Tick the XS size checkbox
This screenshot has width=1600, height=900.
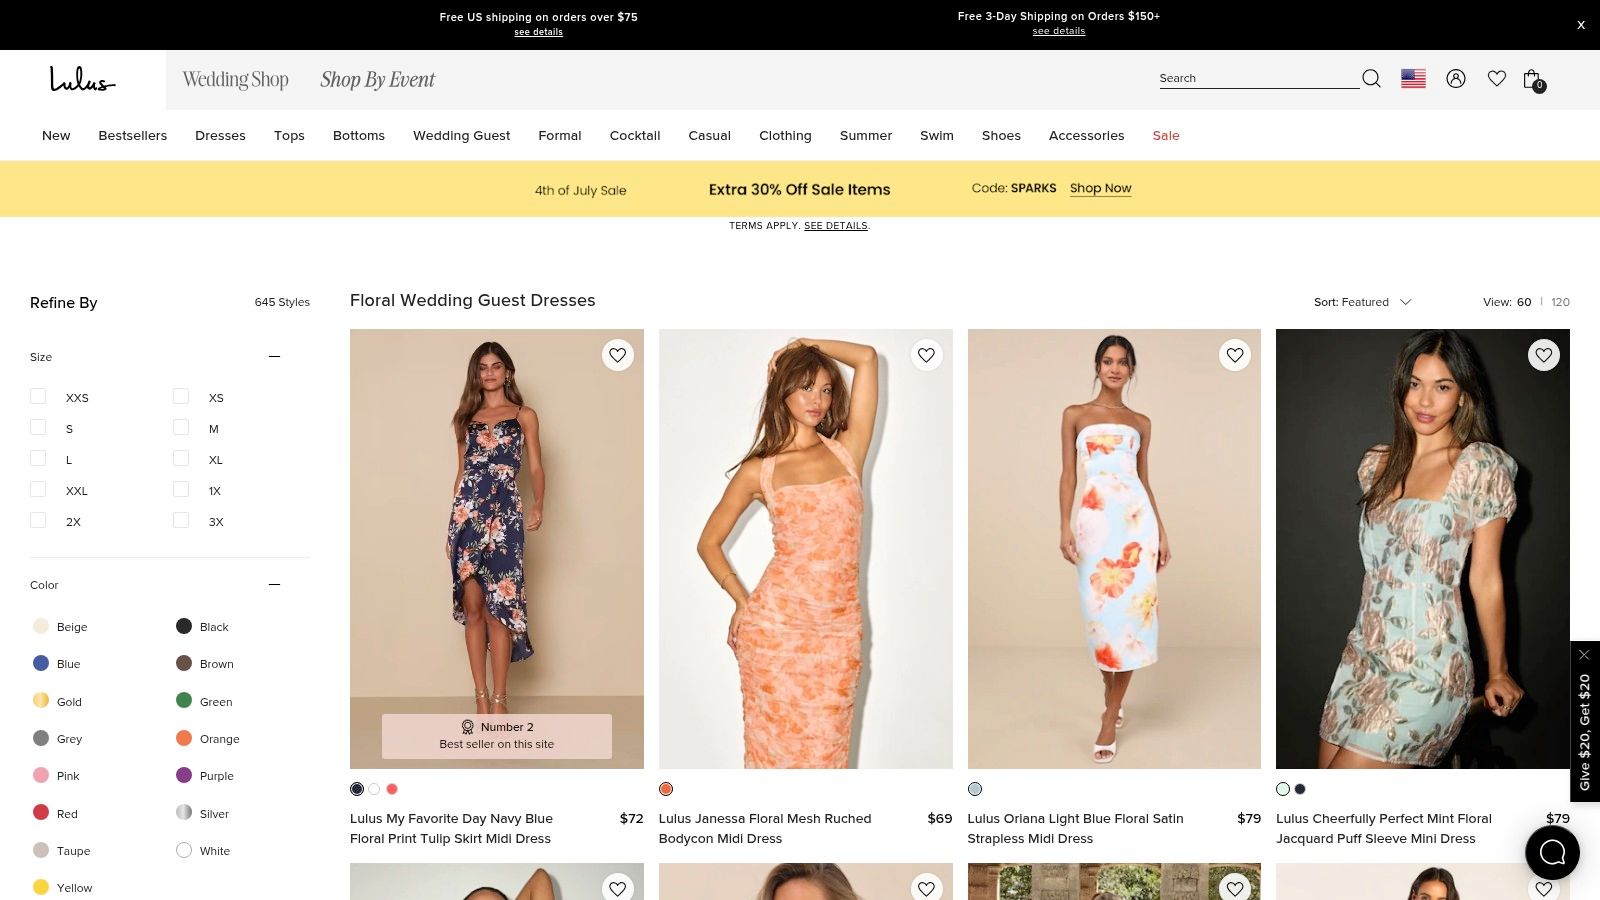(x=181, y=396)
